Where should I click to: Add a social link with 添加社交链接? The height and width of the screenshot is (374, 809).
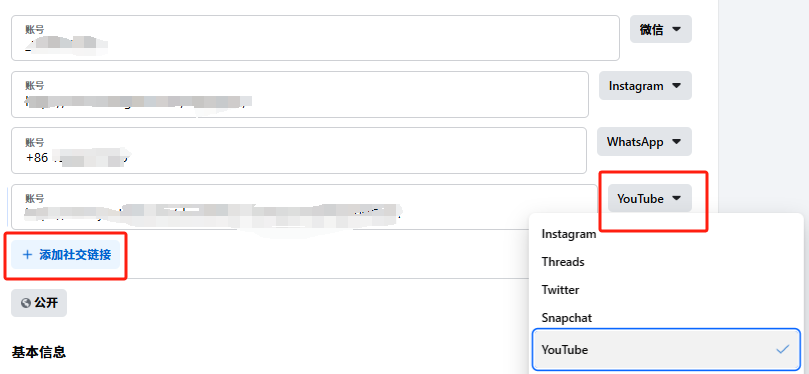66,254
